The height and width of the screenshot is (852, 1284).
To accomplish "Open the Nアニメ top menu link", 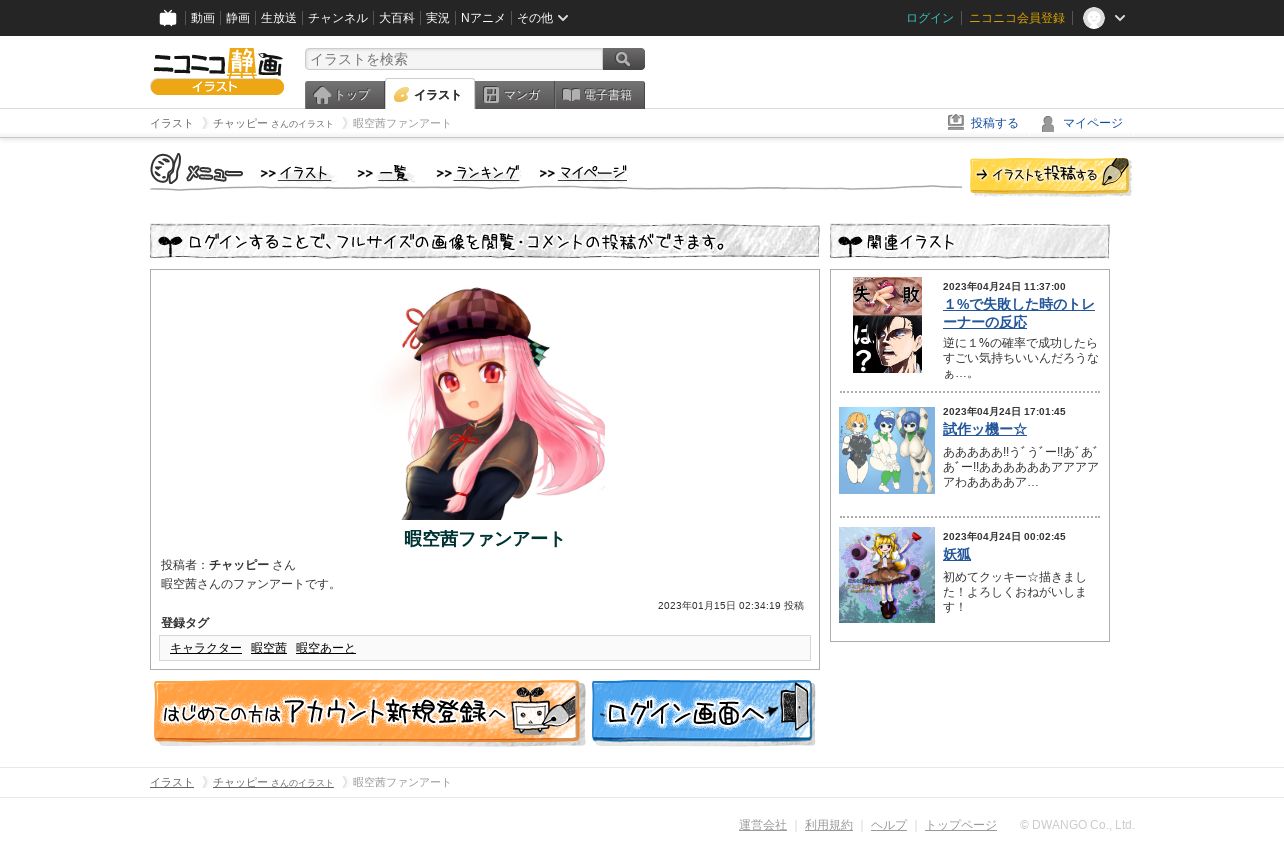I will [483, 18].
